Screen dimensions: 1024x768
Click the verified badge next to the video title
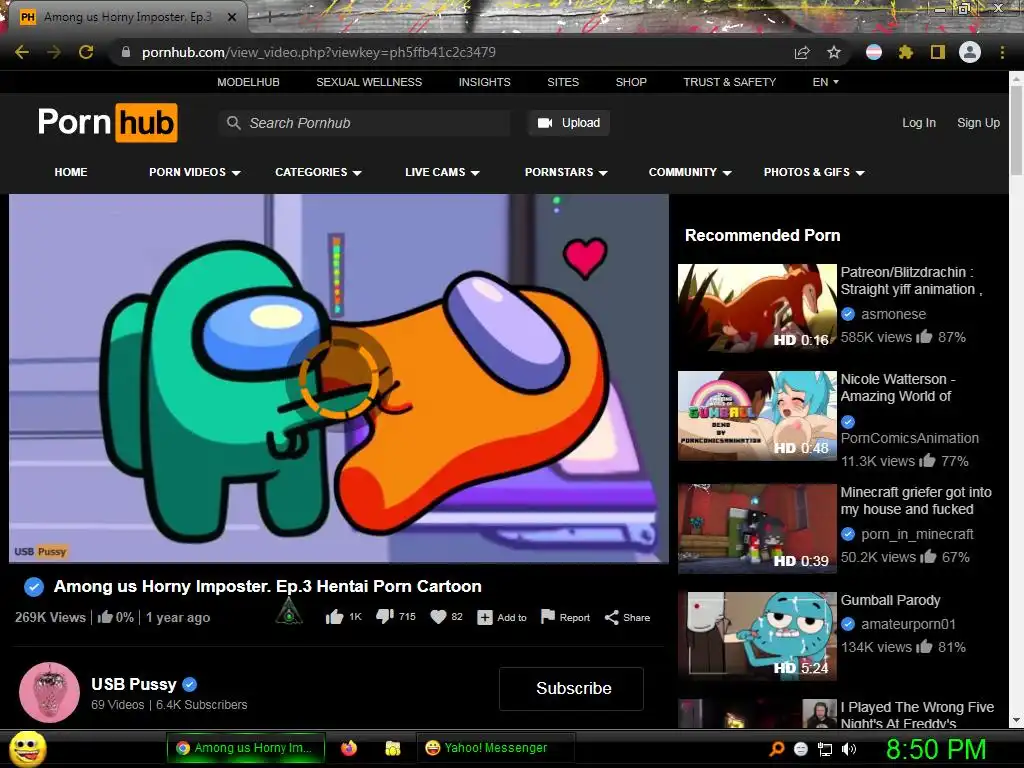[34, 586]
